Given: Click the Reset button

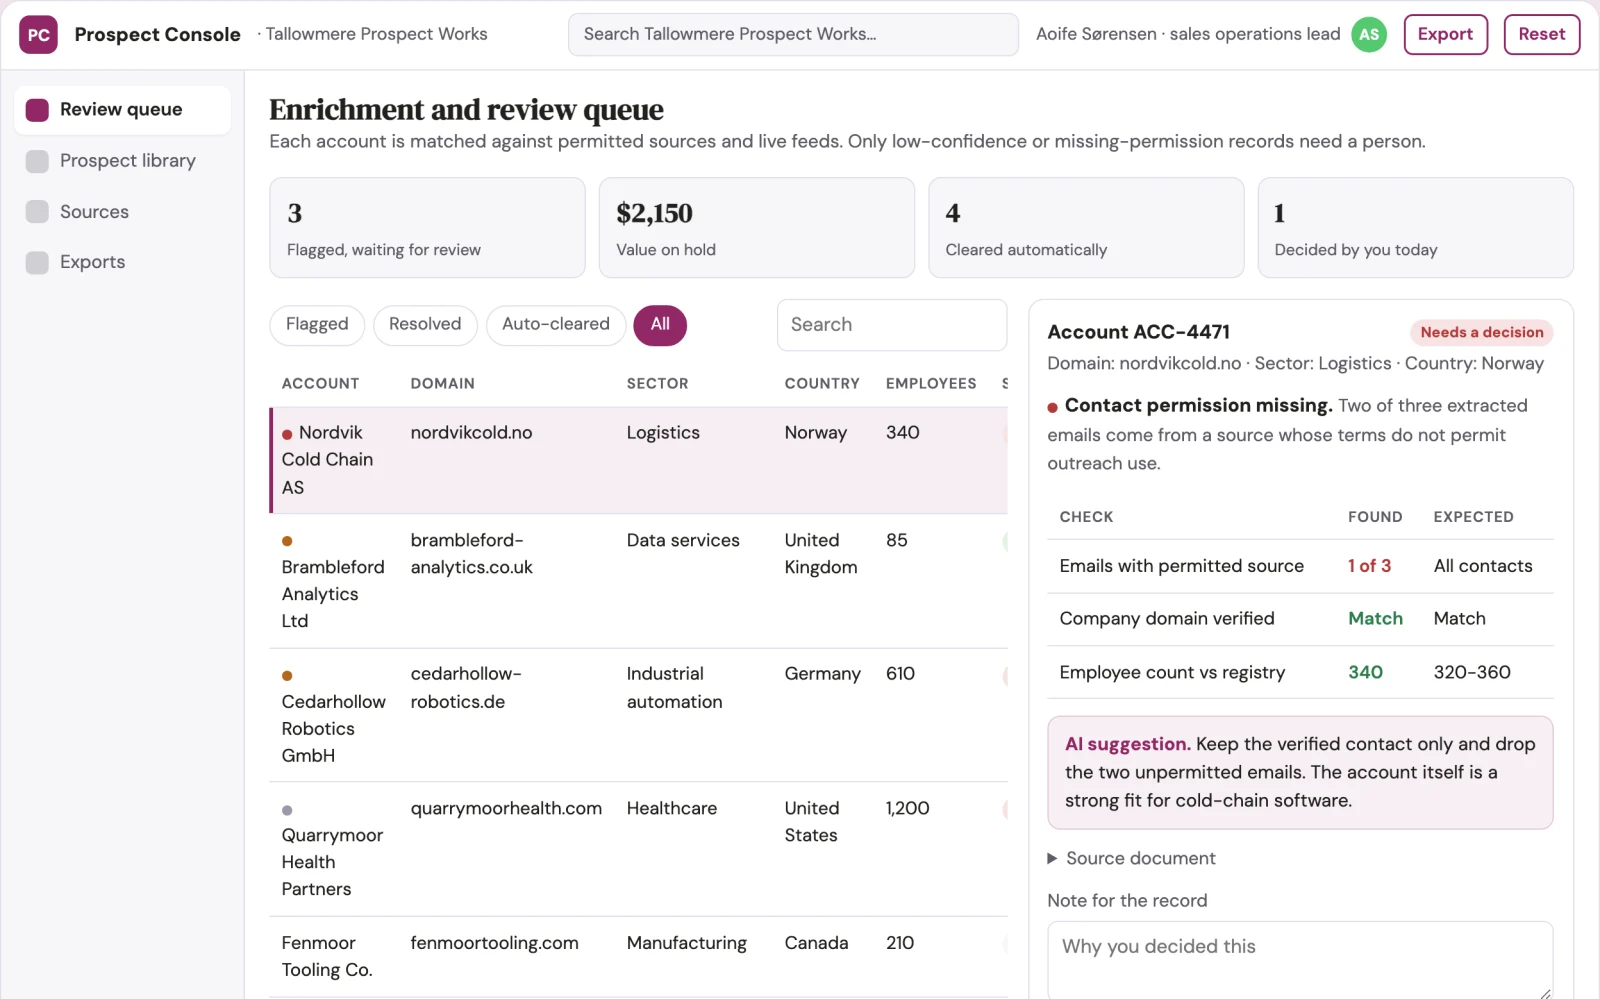Looking at the screenshot, I should tap(1542, 35).
